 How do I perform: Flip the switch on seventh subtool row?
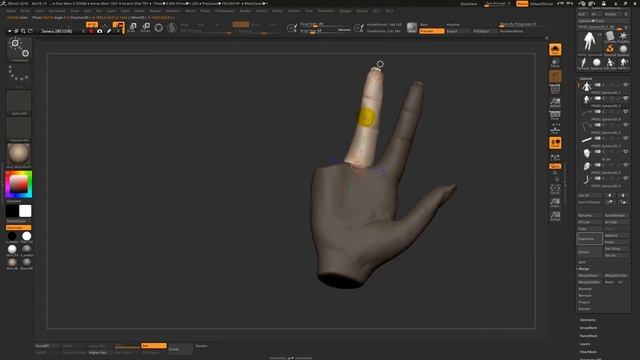pyautogui.click(x=598, y=165)
